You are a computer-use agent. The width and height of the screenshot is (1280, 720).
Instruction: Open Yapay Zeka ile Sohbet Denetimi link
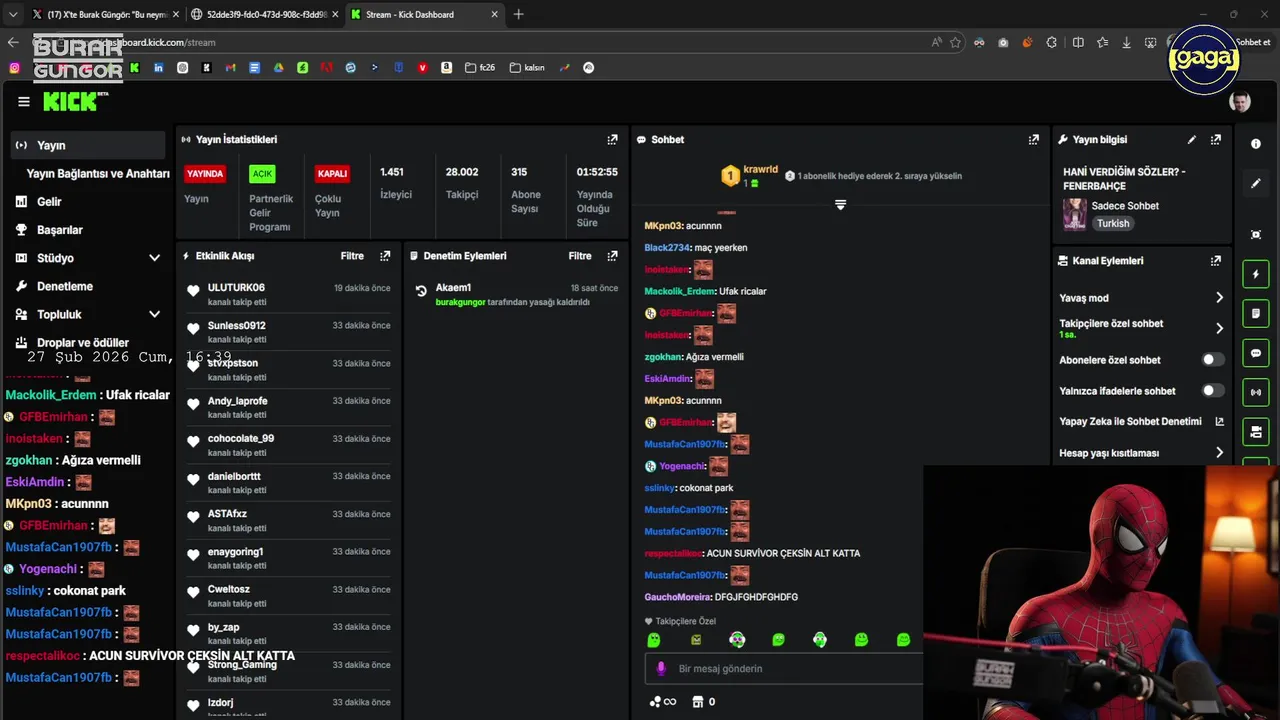[1141, 422]
